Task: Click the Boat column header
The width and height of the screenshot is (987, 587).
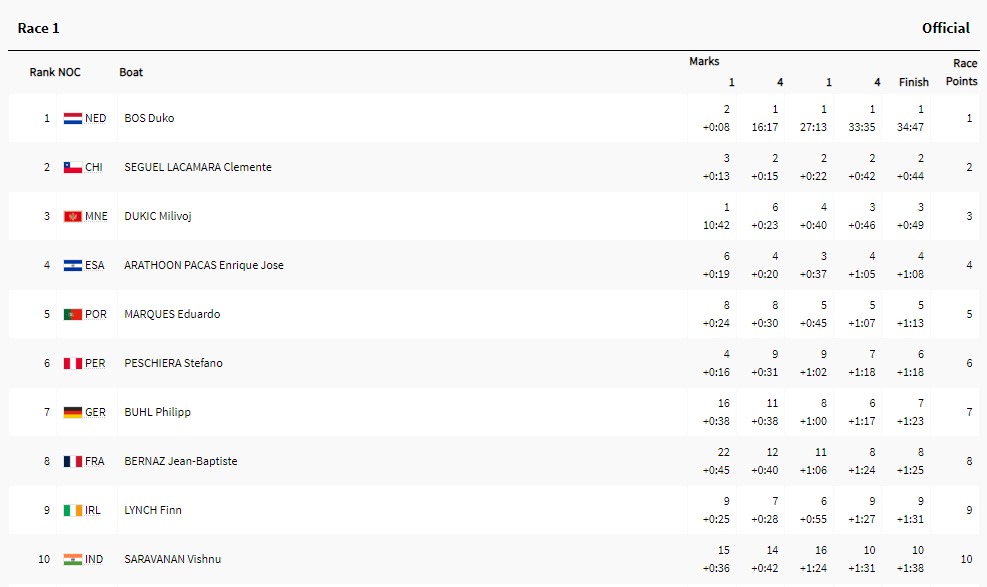Action: click(131, 72)
